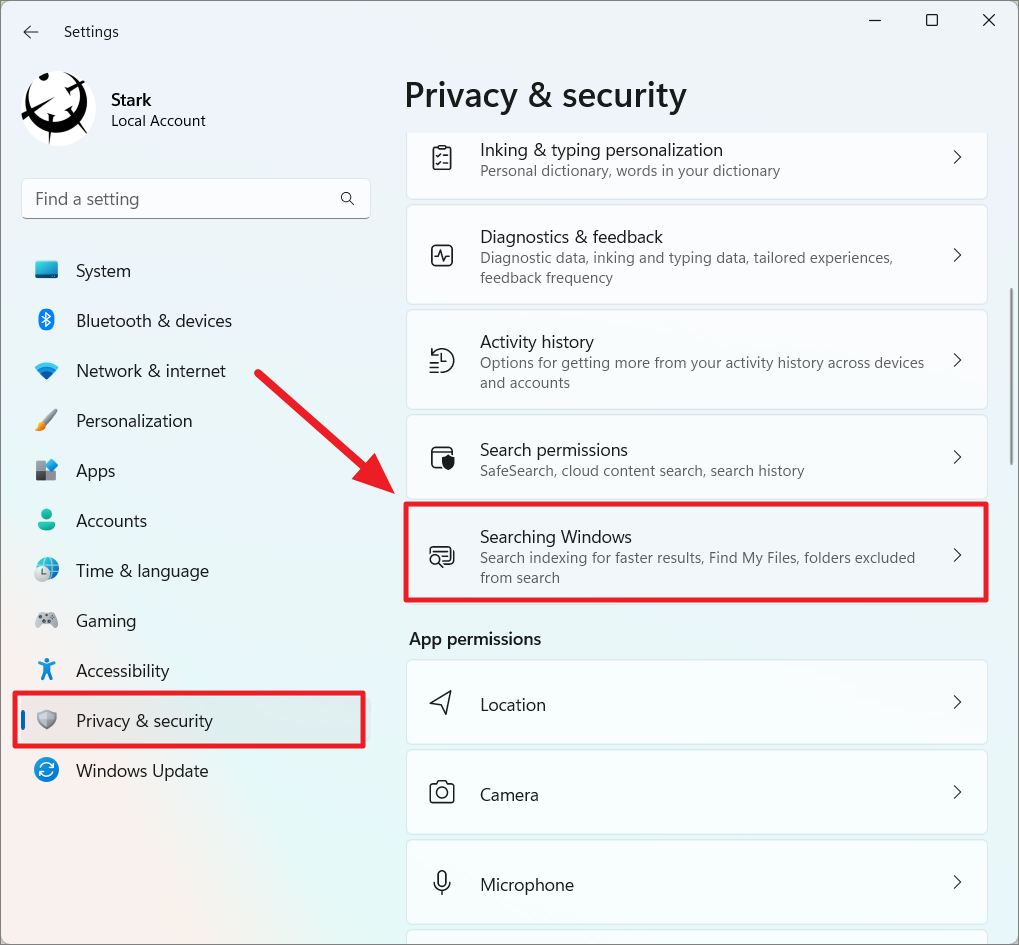The image size is (1019, 945).
Task: Click the Accessibility figure icon
Action: coord(46,669)
